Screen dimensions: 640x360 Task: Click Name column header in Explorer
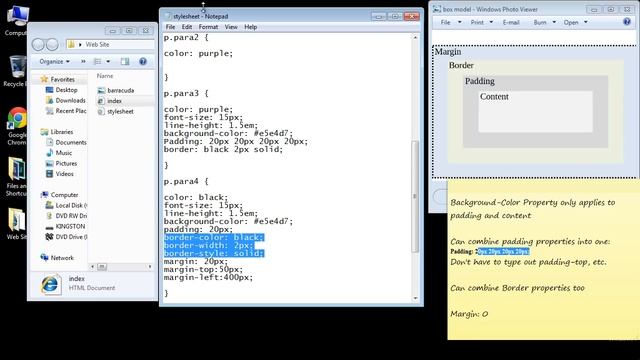point(105,76)
